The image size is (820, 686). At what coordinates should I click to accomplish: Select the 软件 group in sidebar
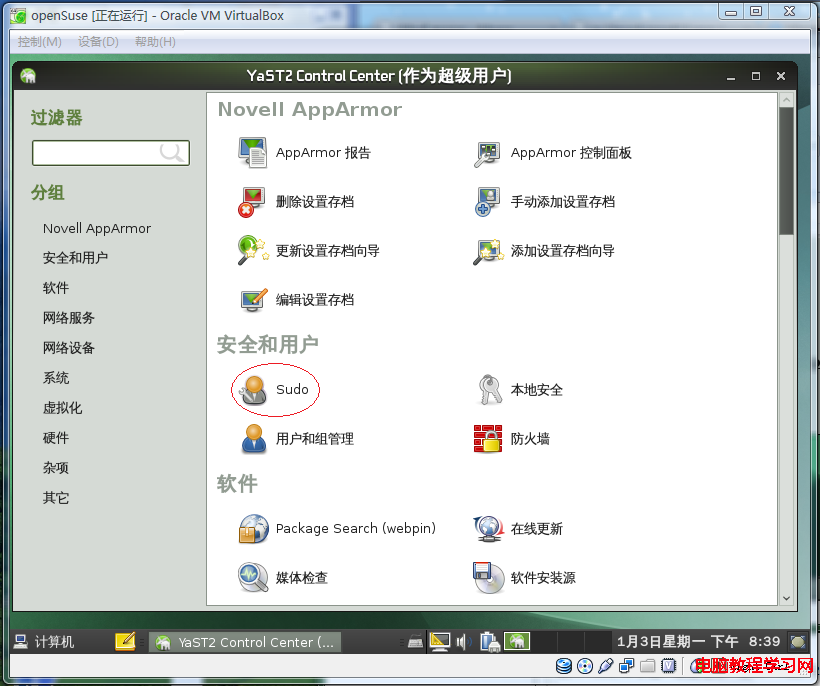pos(56,288)
